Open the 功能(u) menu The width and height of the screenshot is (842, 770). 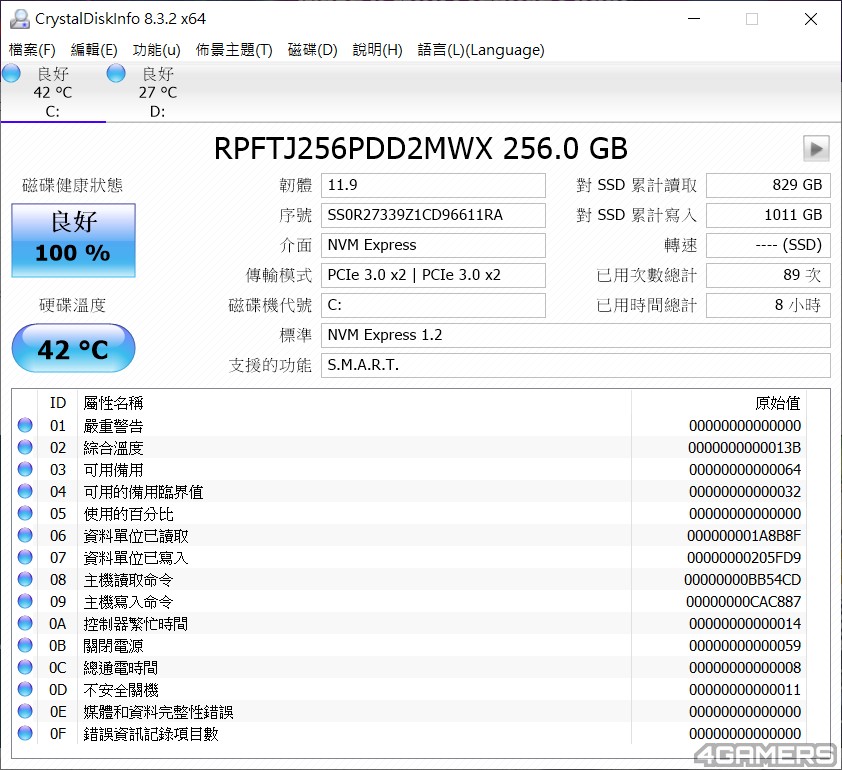coord(157,50)
